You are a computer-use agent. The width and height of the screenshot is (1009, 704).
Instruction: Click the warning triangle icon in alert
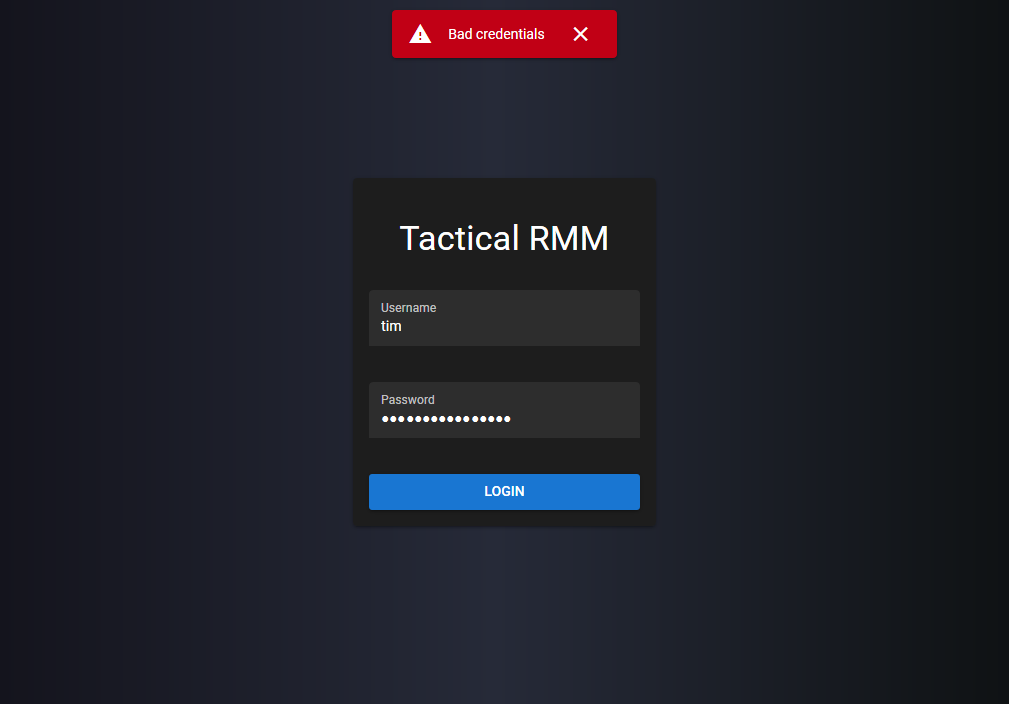click(420, 34)
